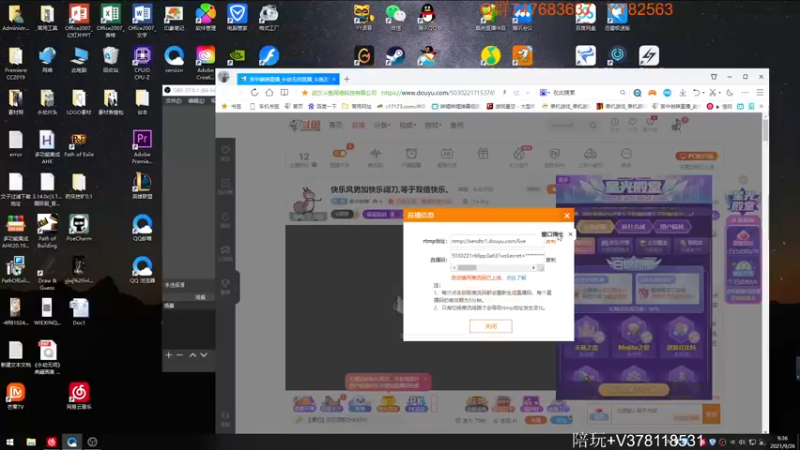Toggle the night mode moon icon in the browser
800x450 pixels.
(730, 93)
